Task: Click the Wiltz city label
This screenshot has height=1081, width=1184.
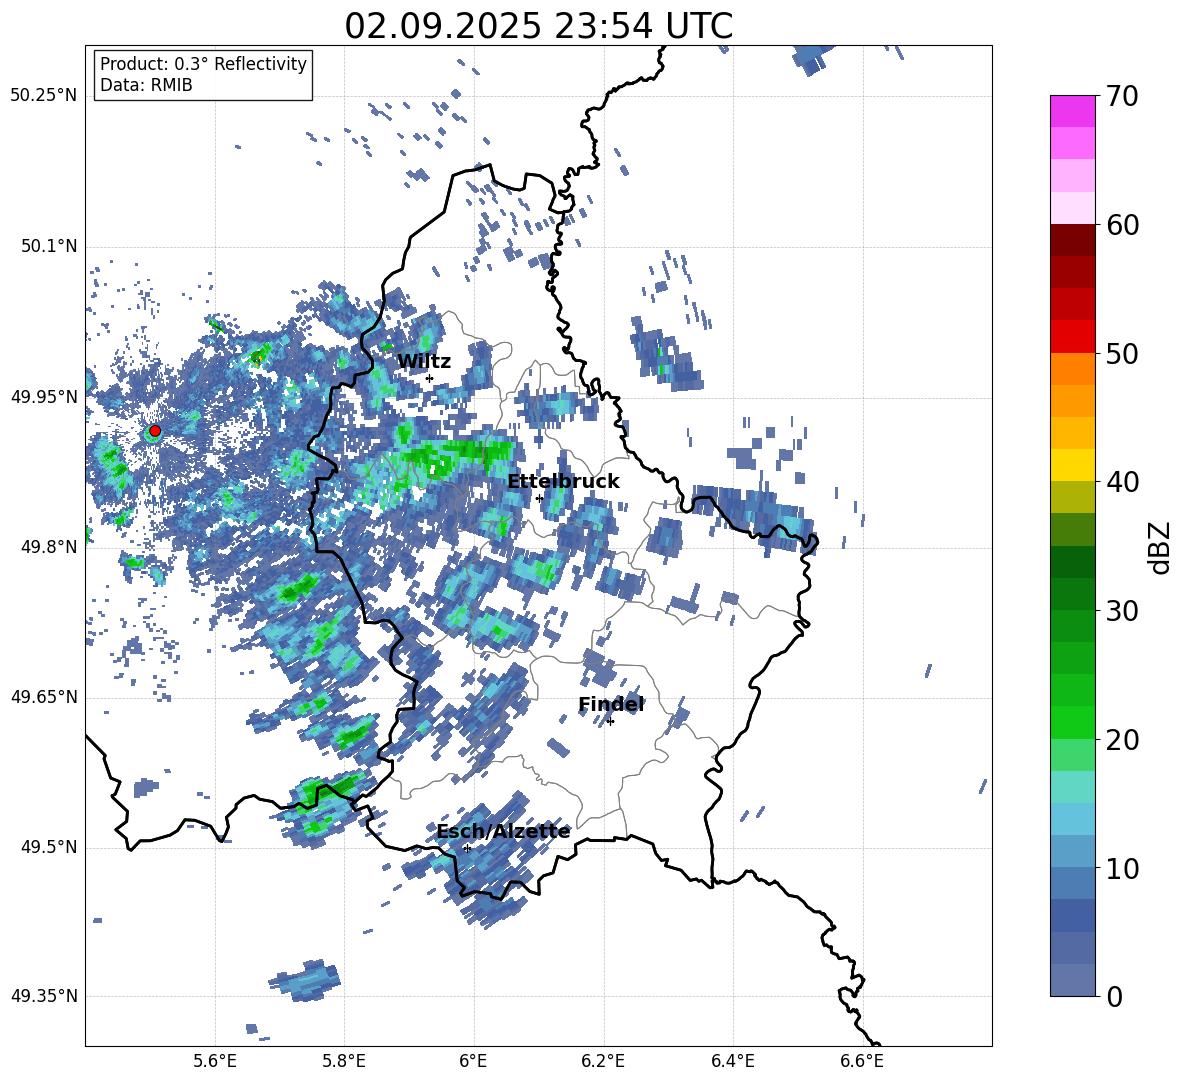Action: click(424, 362)
